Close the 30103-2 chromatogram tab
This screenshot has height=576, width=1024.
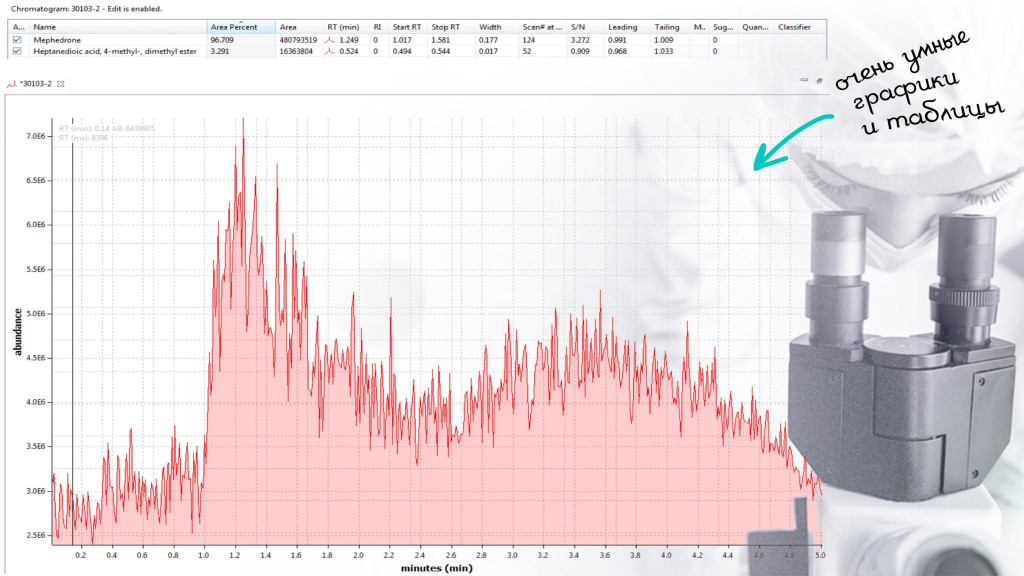(61, 85)
